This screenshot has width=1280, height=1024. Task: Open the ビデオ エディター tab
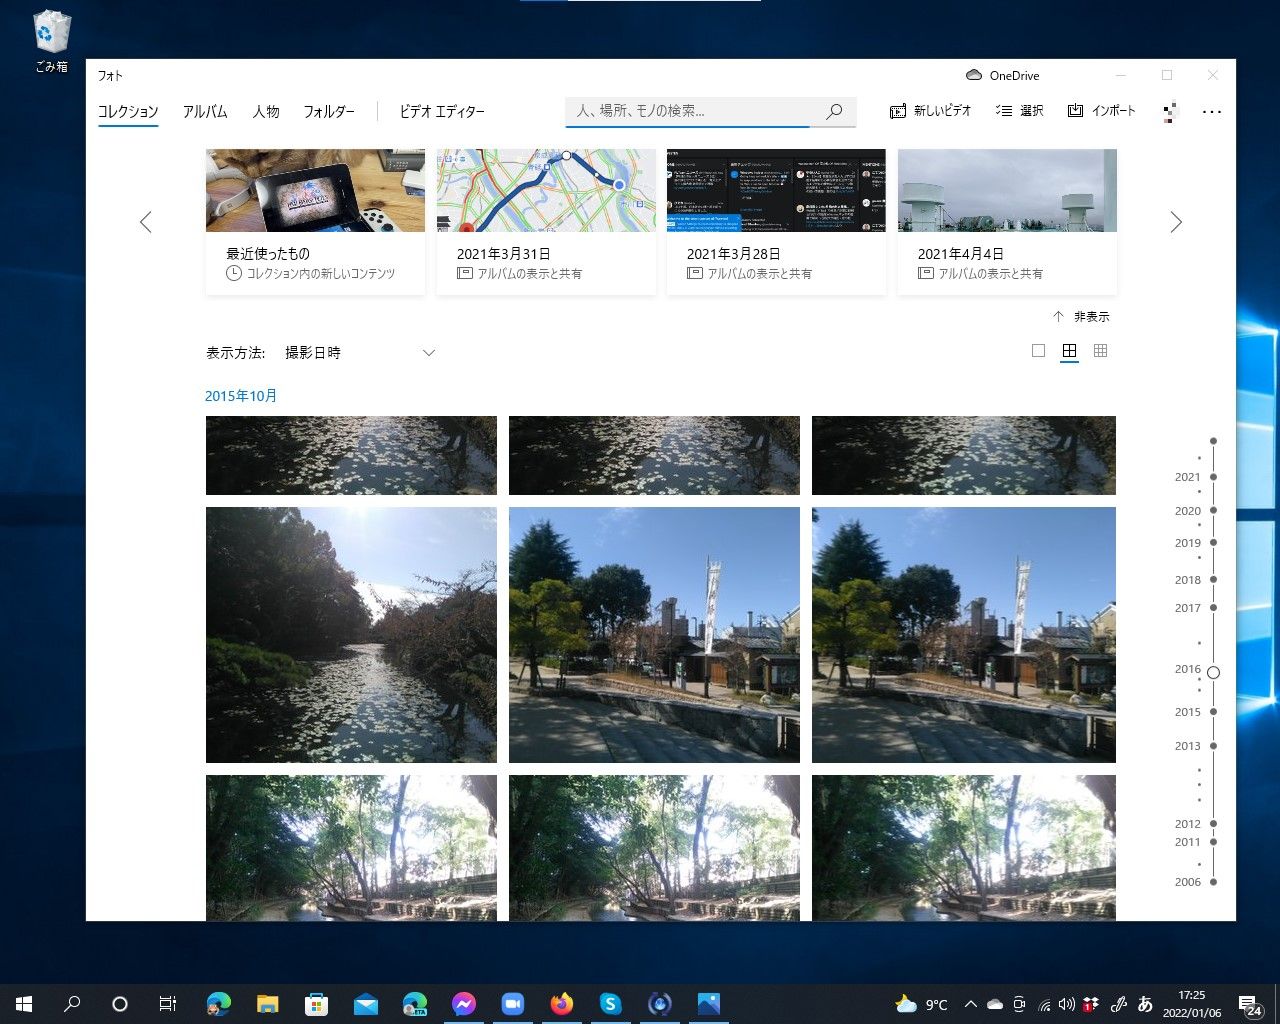tap(443, 111)
